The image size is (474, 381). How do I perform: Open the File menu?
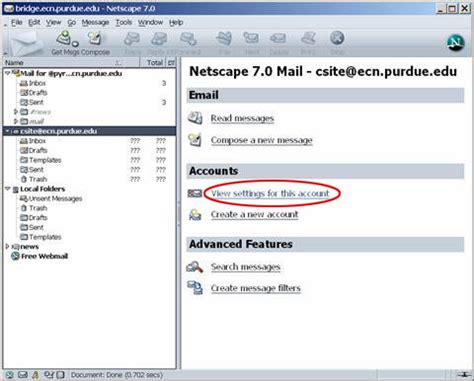pyautogui.click(x=17, y=23)
